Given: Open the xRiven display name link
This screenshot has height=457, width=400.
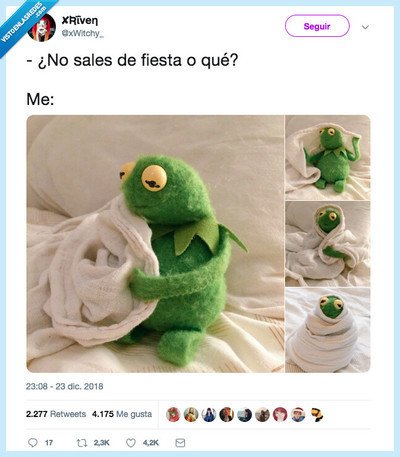Looking at the screenshot, I should [x=80, y=21].
